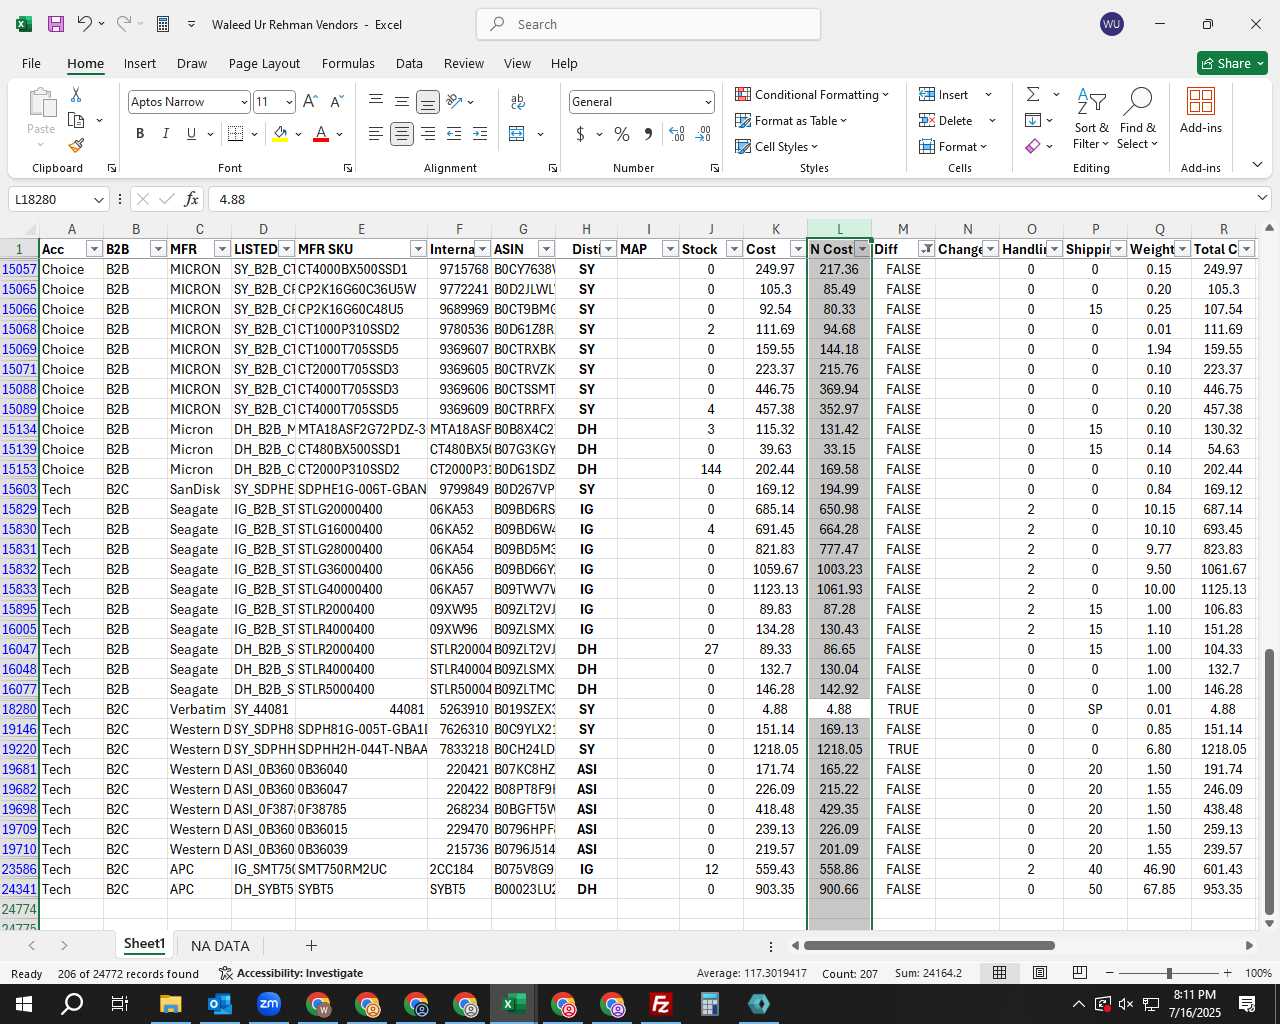Screen dimensions: 1280x1024
Task: Open Outlook from the taskbar
Action: pos(219,1004)
